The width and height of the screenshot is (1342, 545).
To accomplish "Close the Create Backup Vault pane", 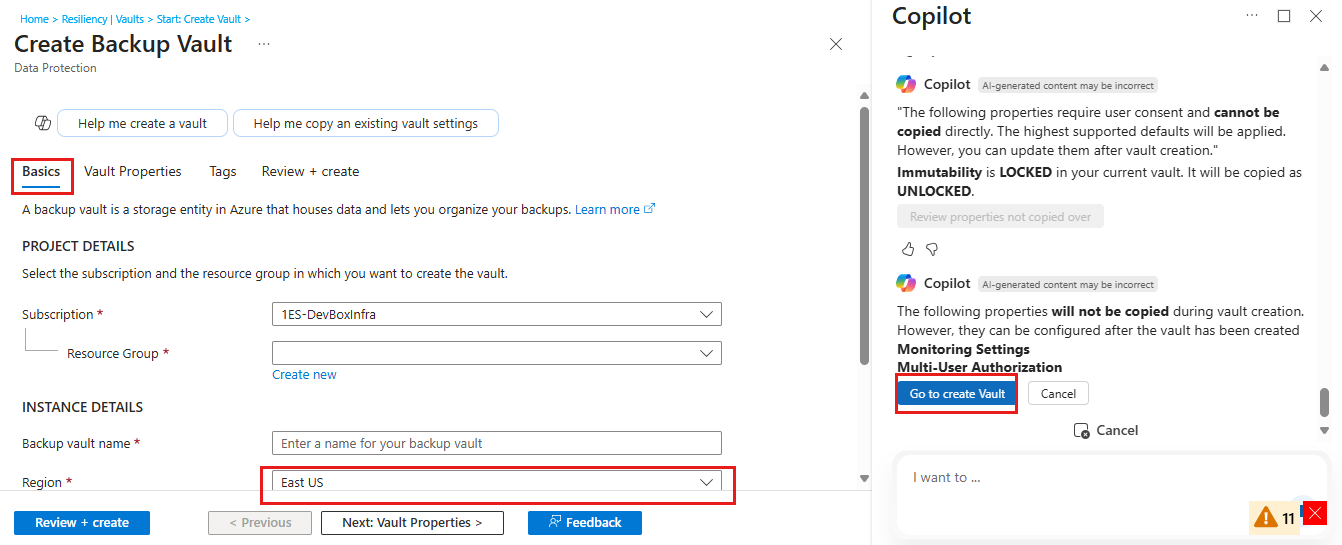I will 836,44.
